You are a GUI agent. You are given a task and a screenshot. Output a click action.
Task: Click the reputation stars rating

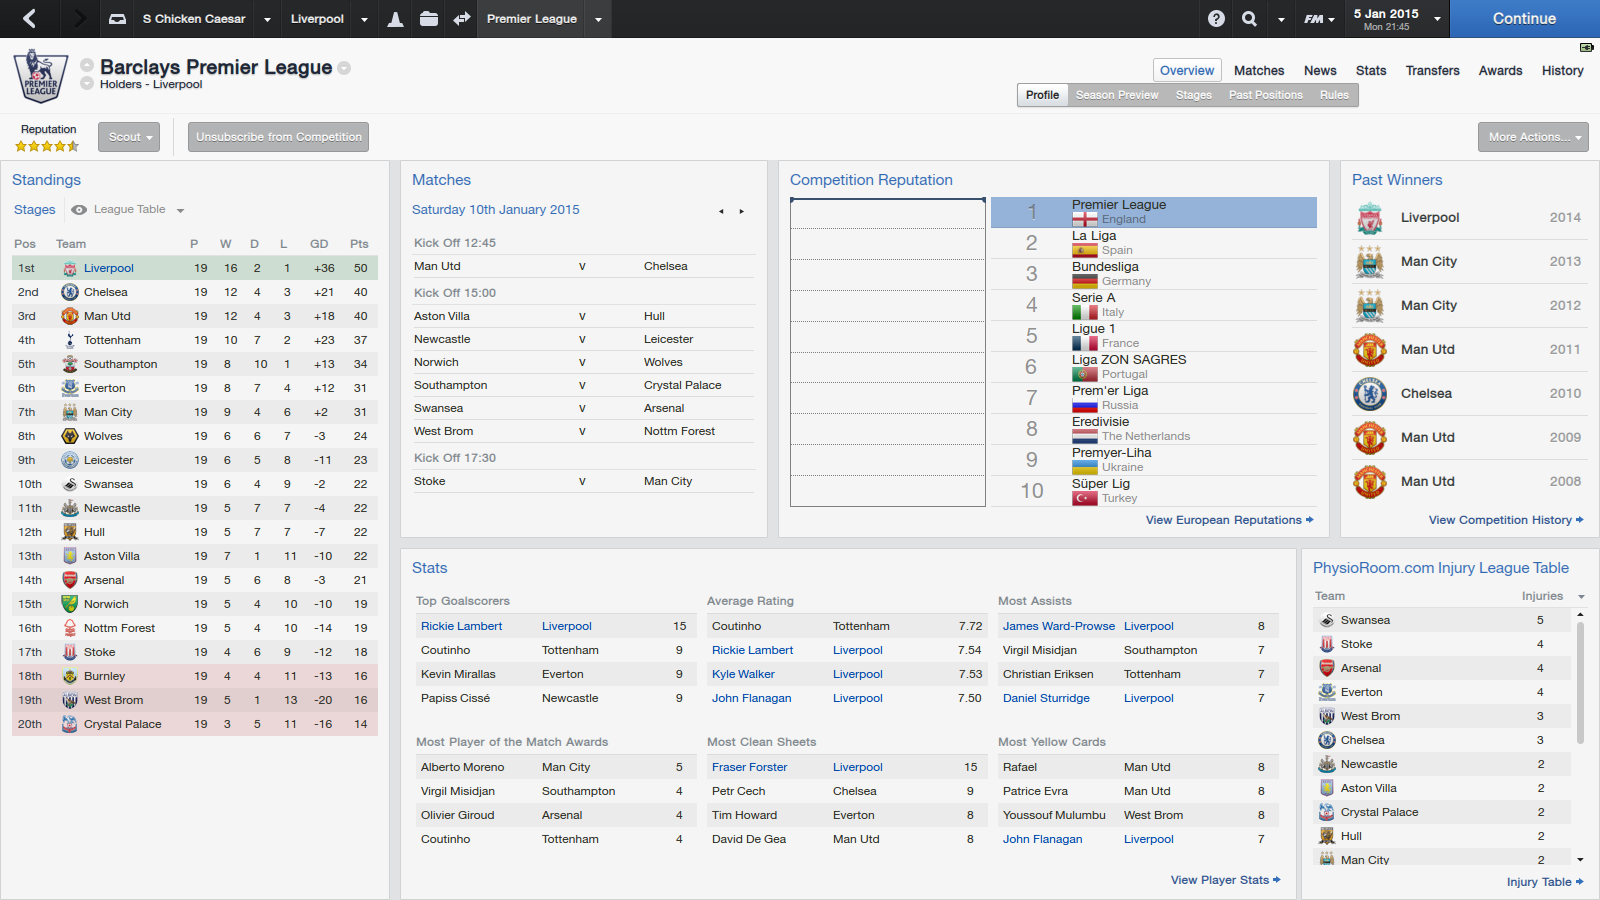pos(47,146)
